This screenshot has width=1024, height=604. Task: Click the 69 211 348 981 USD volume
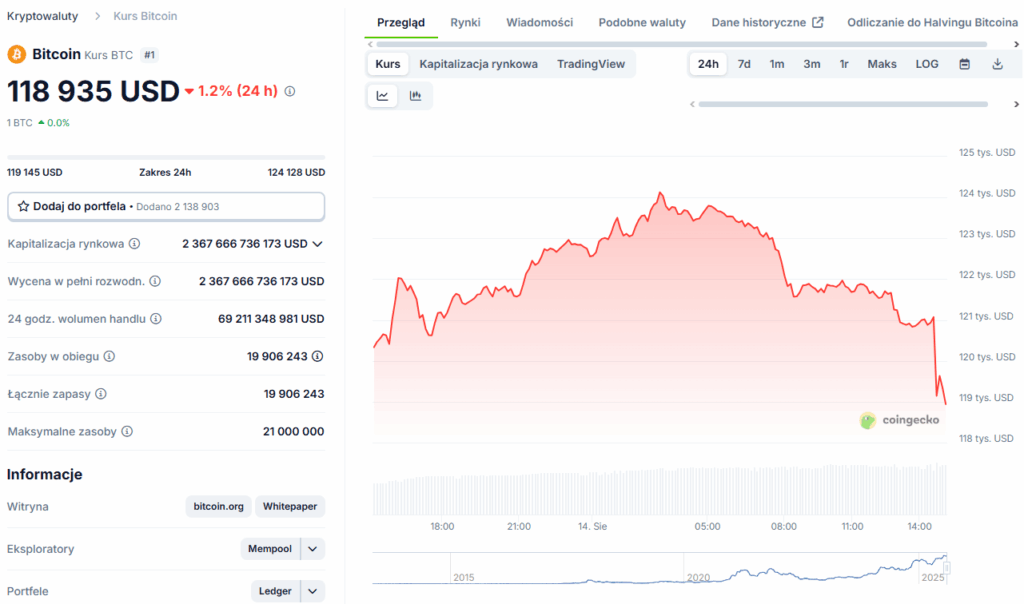(271, 319)
